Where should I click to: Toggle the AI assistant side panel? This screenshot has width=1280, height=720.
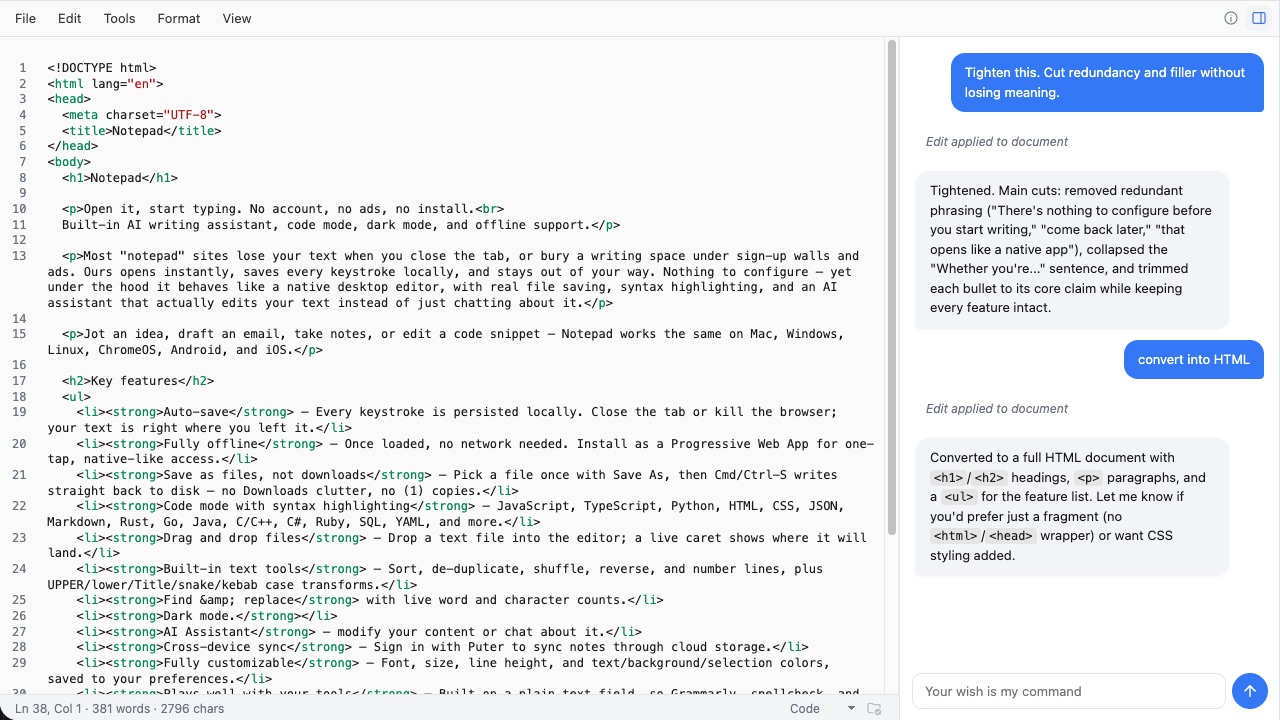coord(1259,18)
